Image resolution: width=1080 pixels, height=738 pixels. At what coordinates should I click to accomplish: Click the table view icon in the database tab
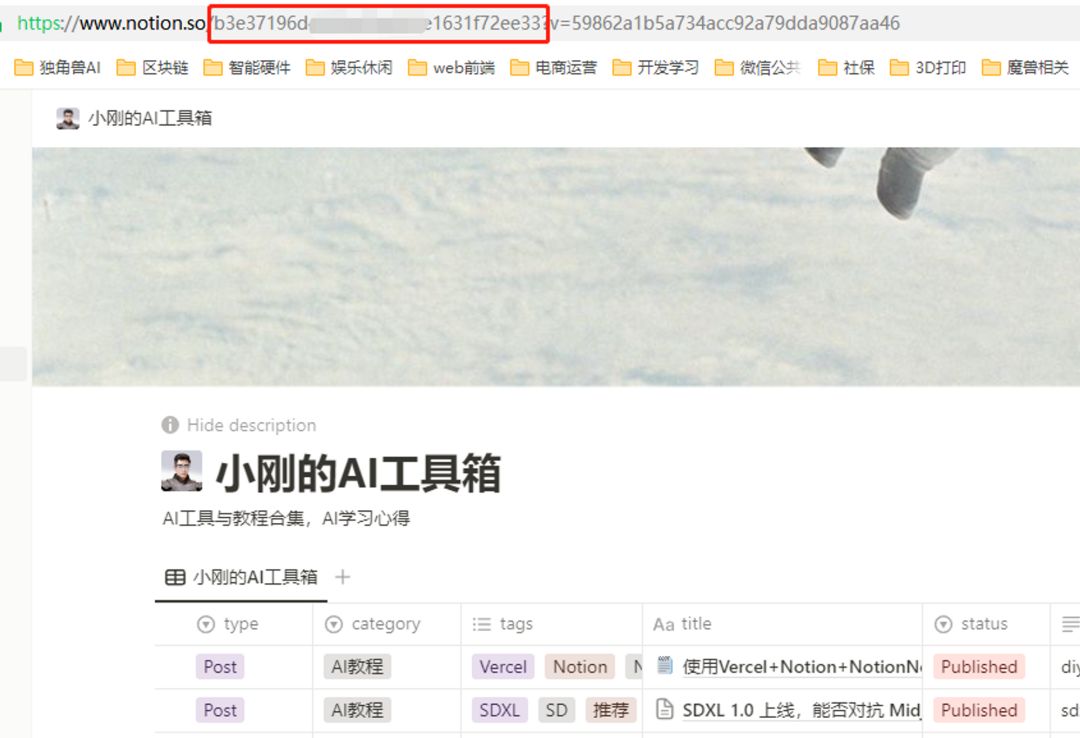tap(175, 577)
